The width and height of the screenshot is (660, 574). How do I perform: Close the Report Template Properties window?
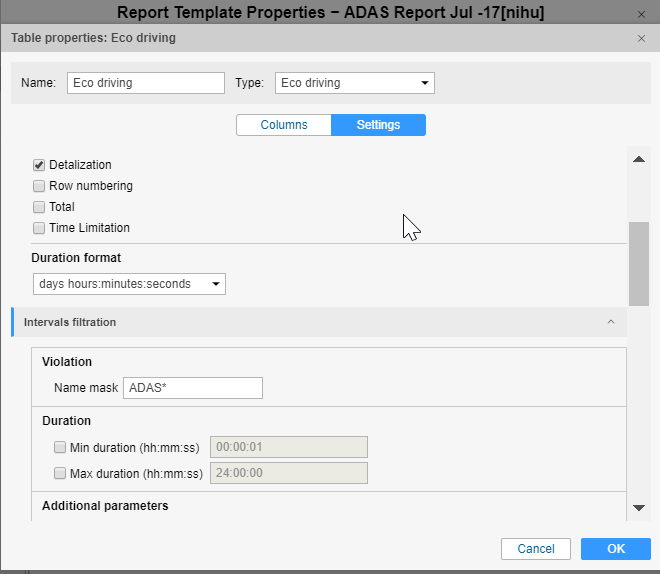coord(641,13)
